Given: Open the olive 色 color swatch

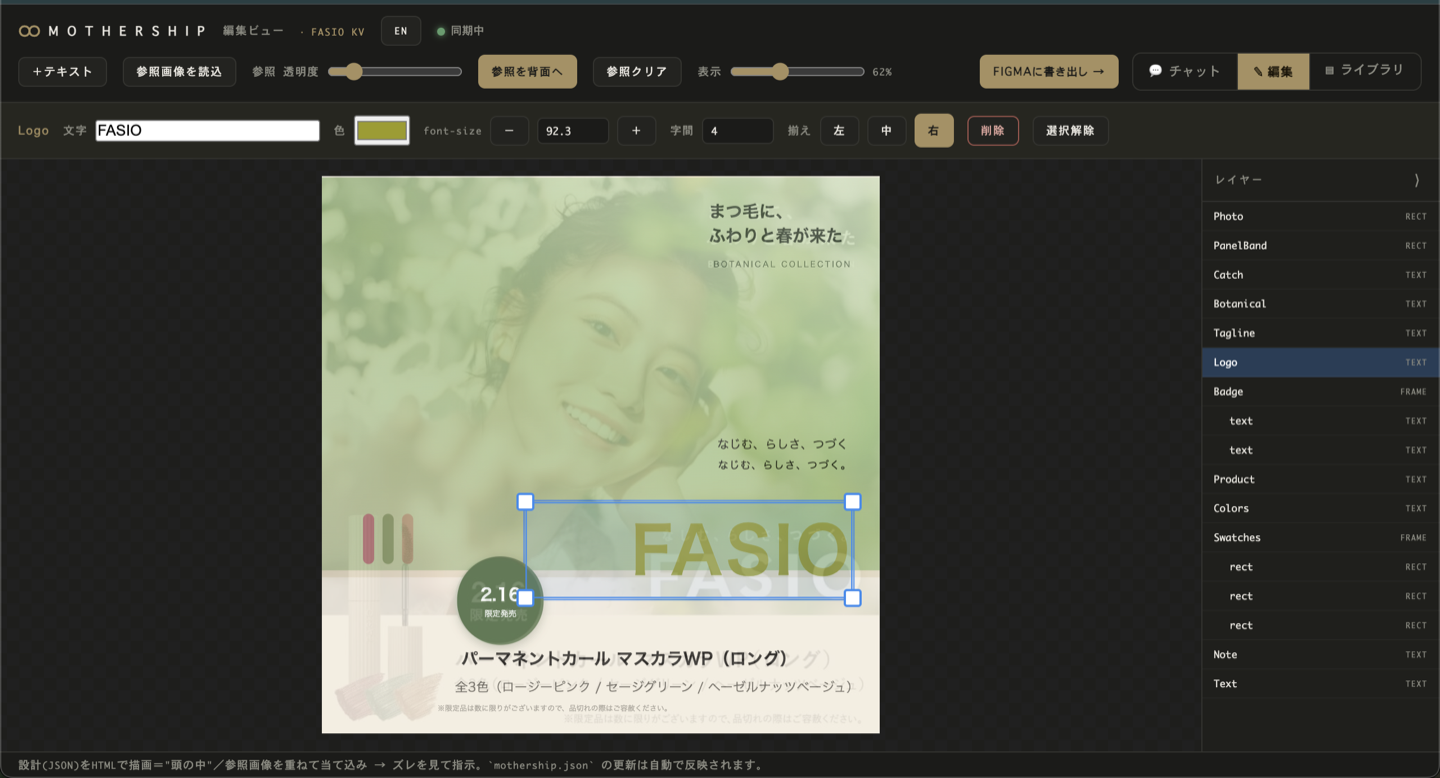Looking at the screenshot, I should [382, 131].
